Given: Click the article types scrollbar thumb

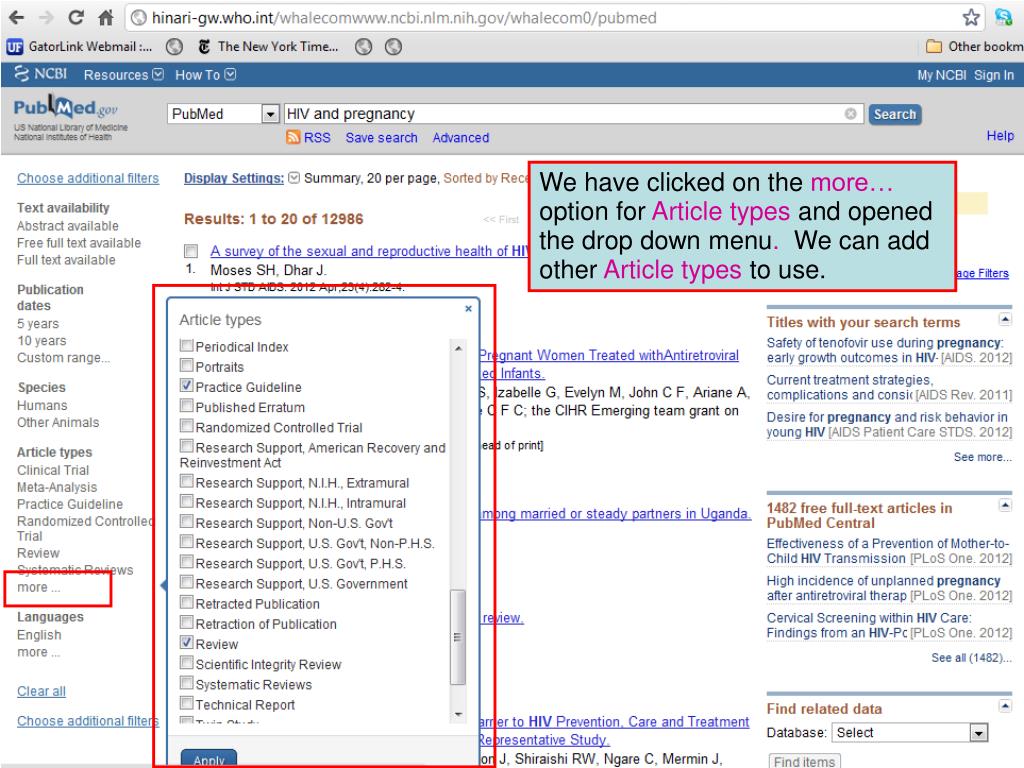Looking at the screenshot, I should [458, 637].
